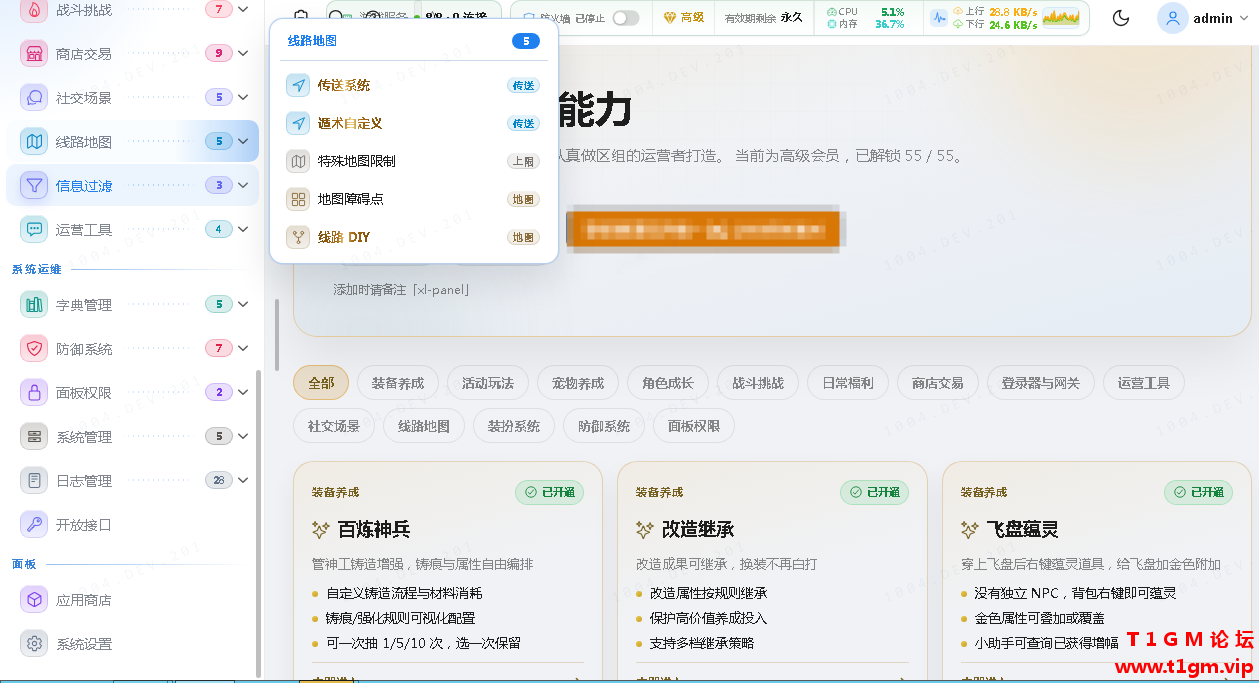
Task: Click the branch icon next to 线路 DIY
Action: pos(298,237)
